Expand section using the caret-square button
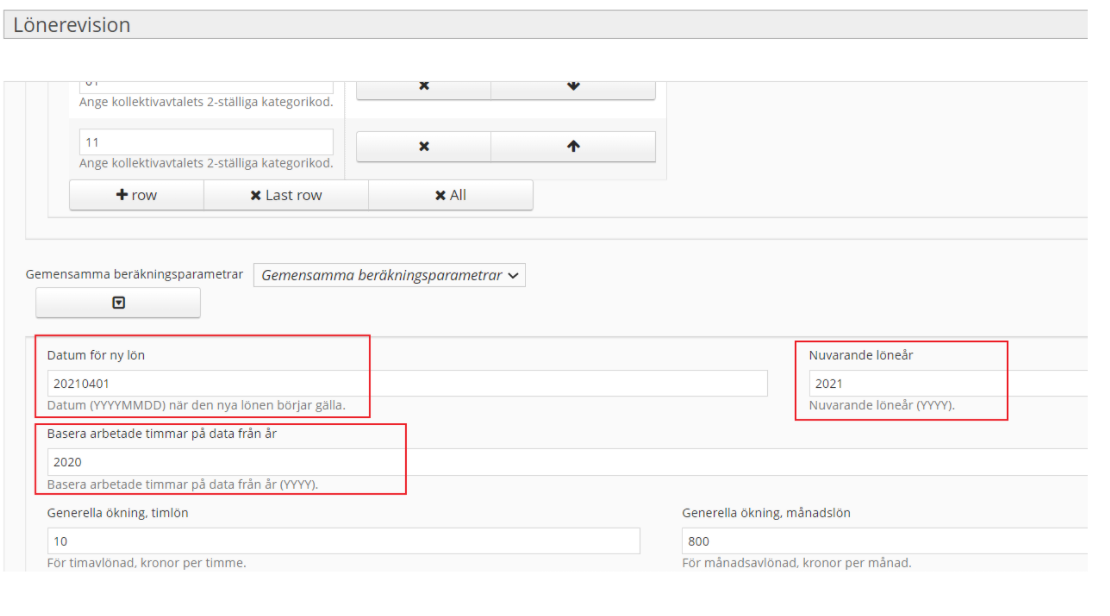The image size is (1110, 616). coord(118,303)
